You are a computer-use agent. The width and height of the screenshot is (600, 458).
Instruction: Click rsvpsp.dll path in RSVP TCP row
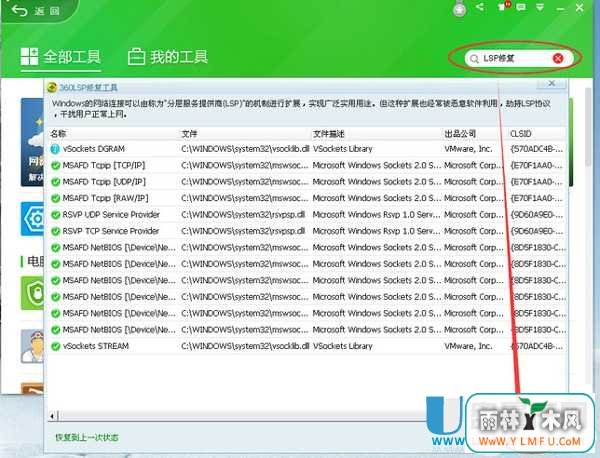pos(243,231)
